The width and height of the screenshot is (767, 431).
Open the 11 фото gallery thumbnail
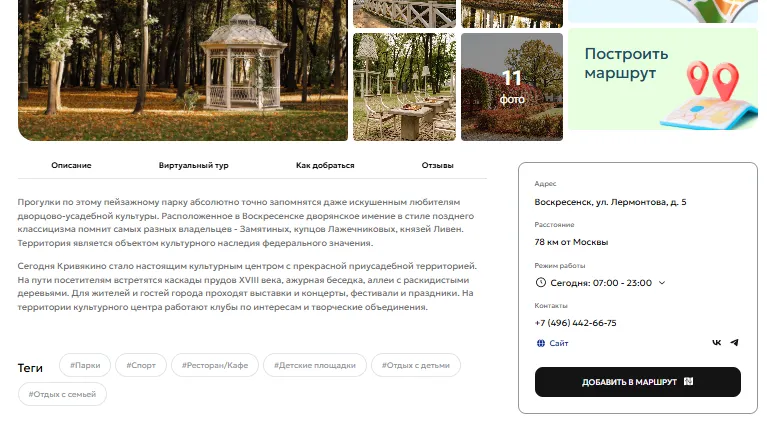[512, 87]
